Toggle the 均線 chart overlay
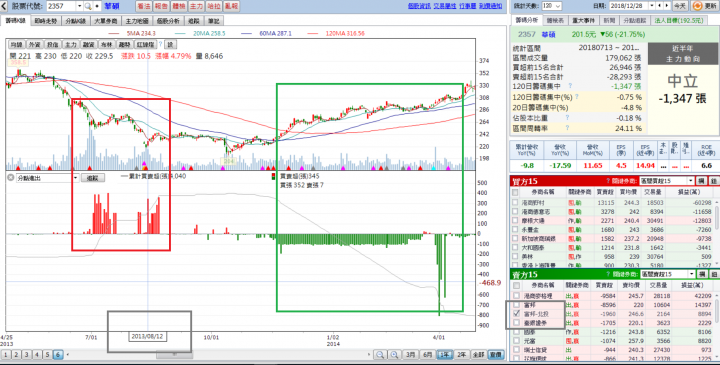 (x=17, y=45)
